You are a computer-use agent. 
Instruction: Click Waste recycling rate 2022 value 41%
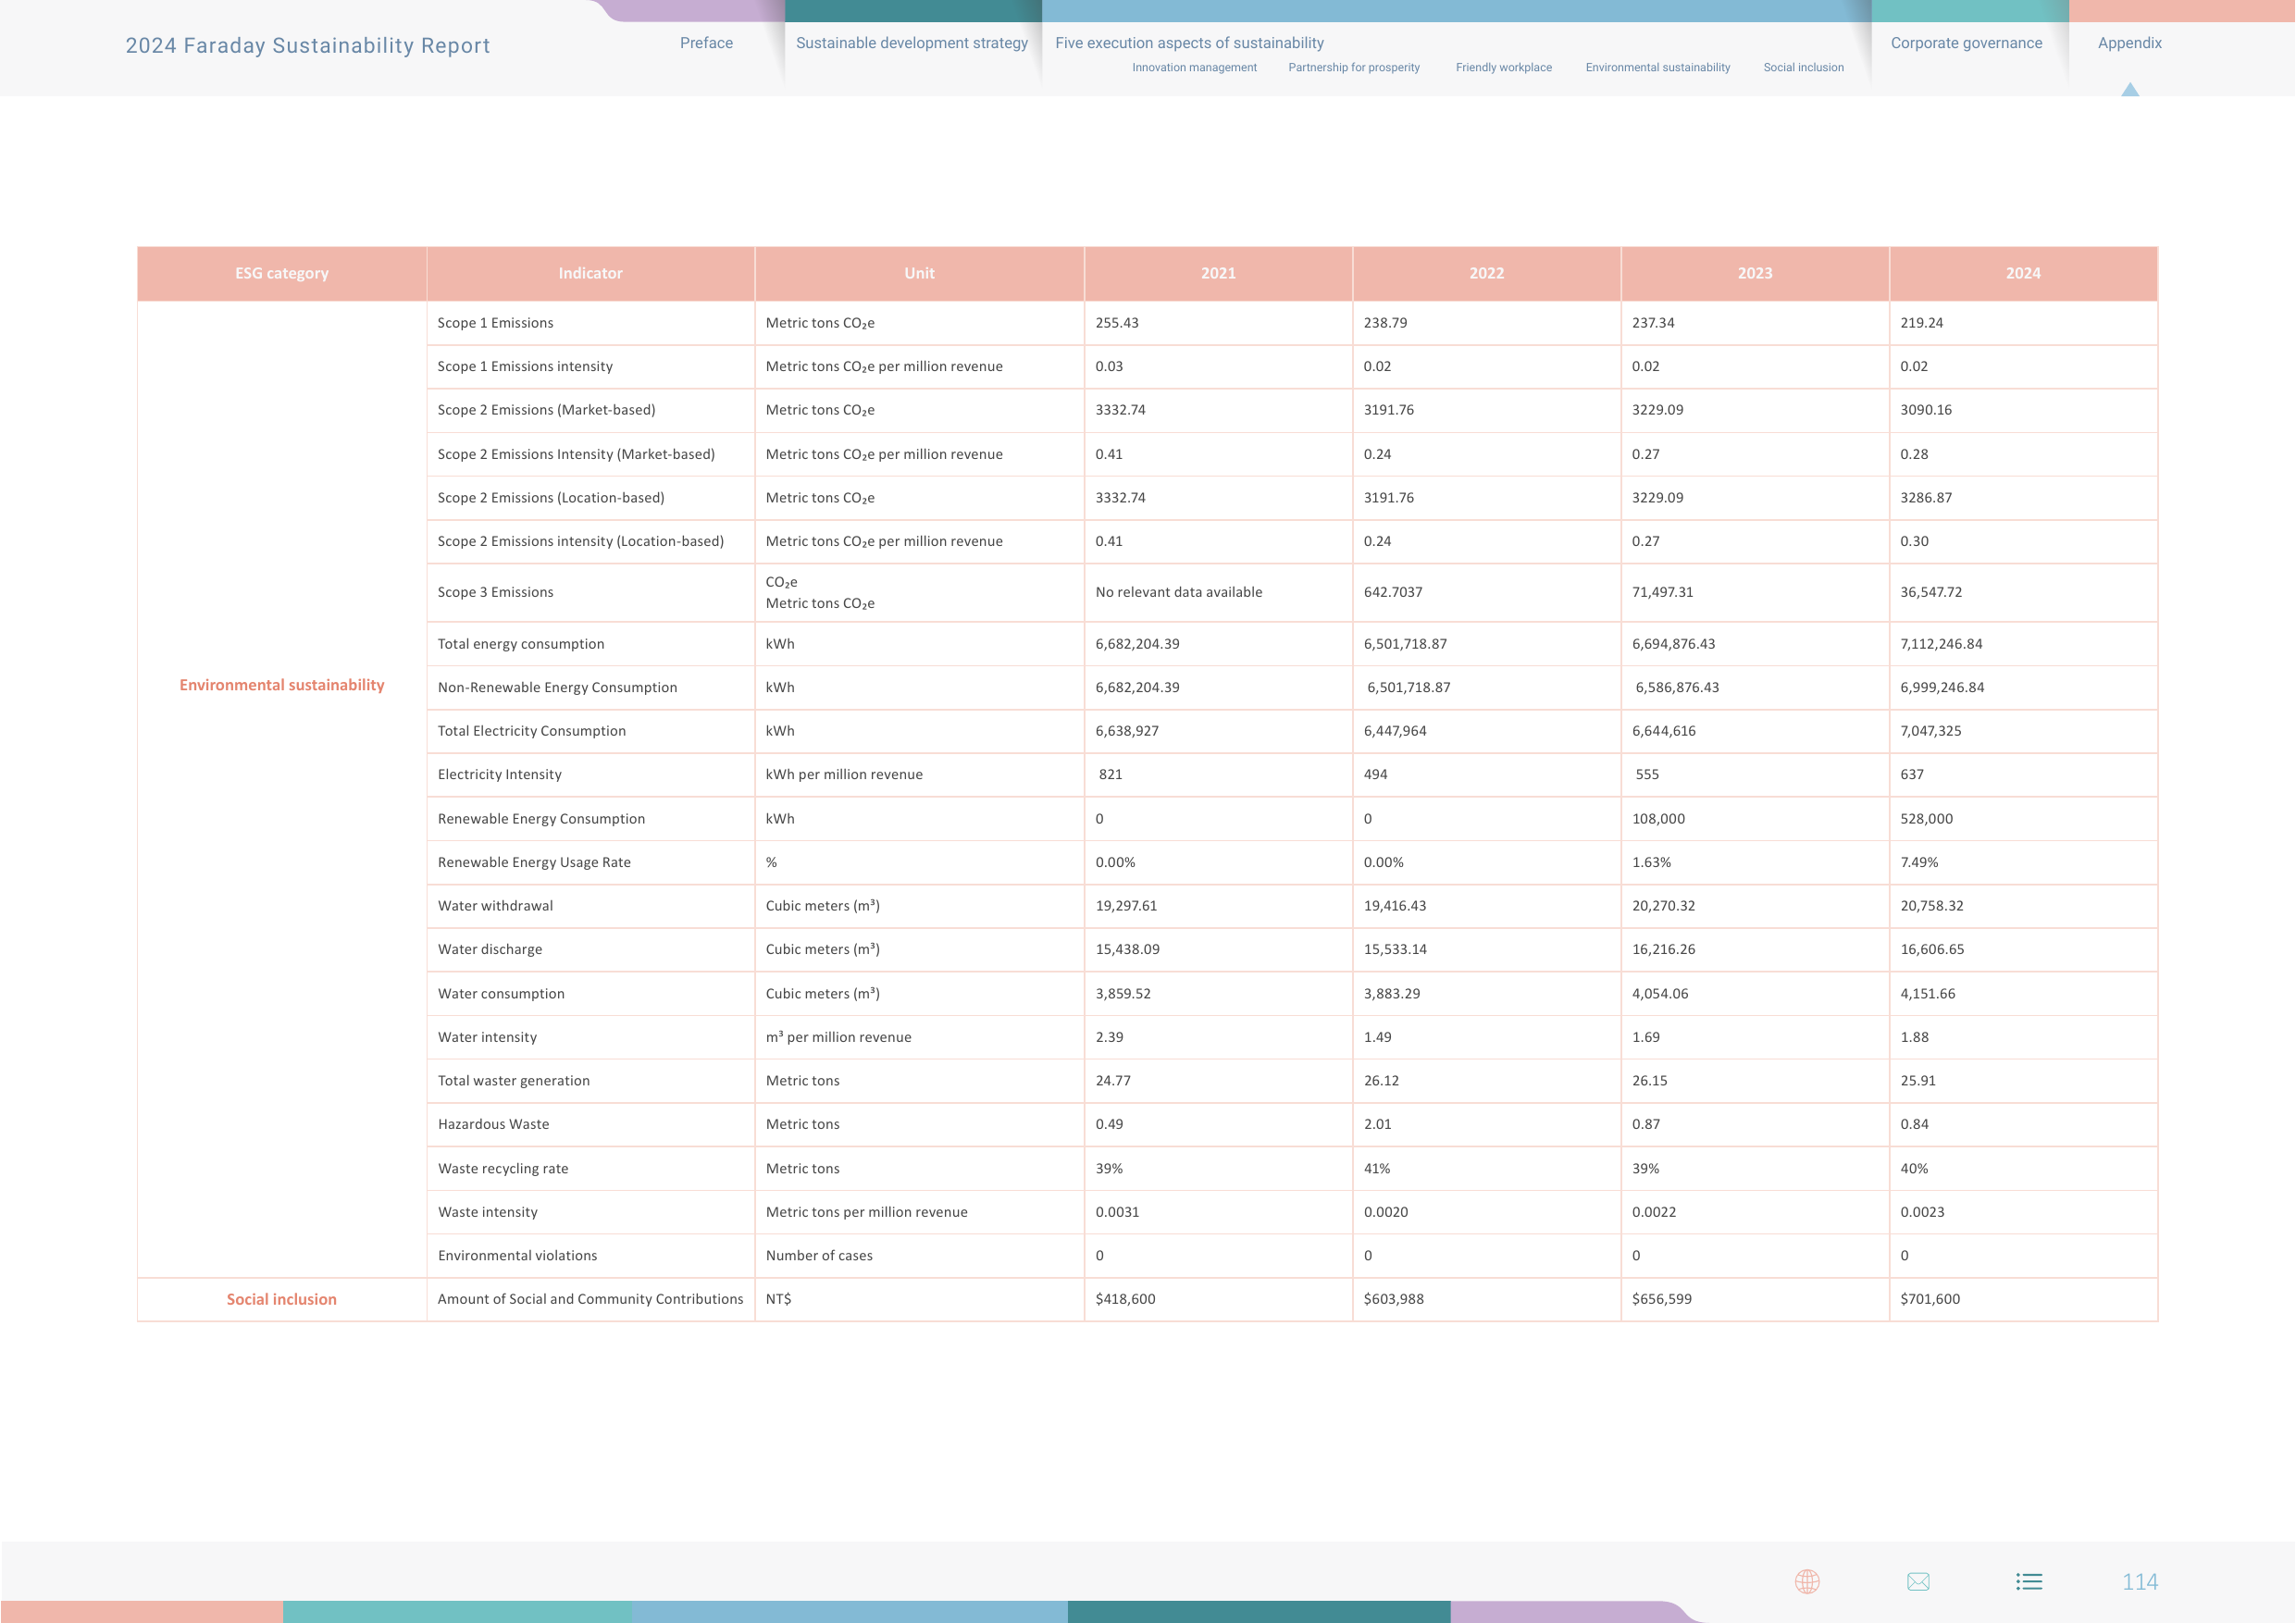(1376, 1168)
